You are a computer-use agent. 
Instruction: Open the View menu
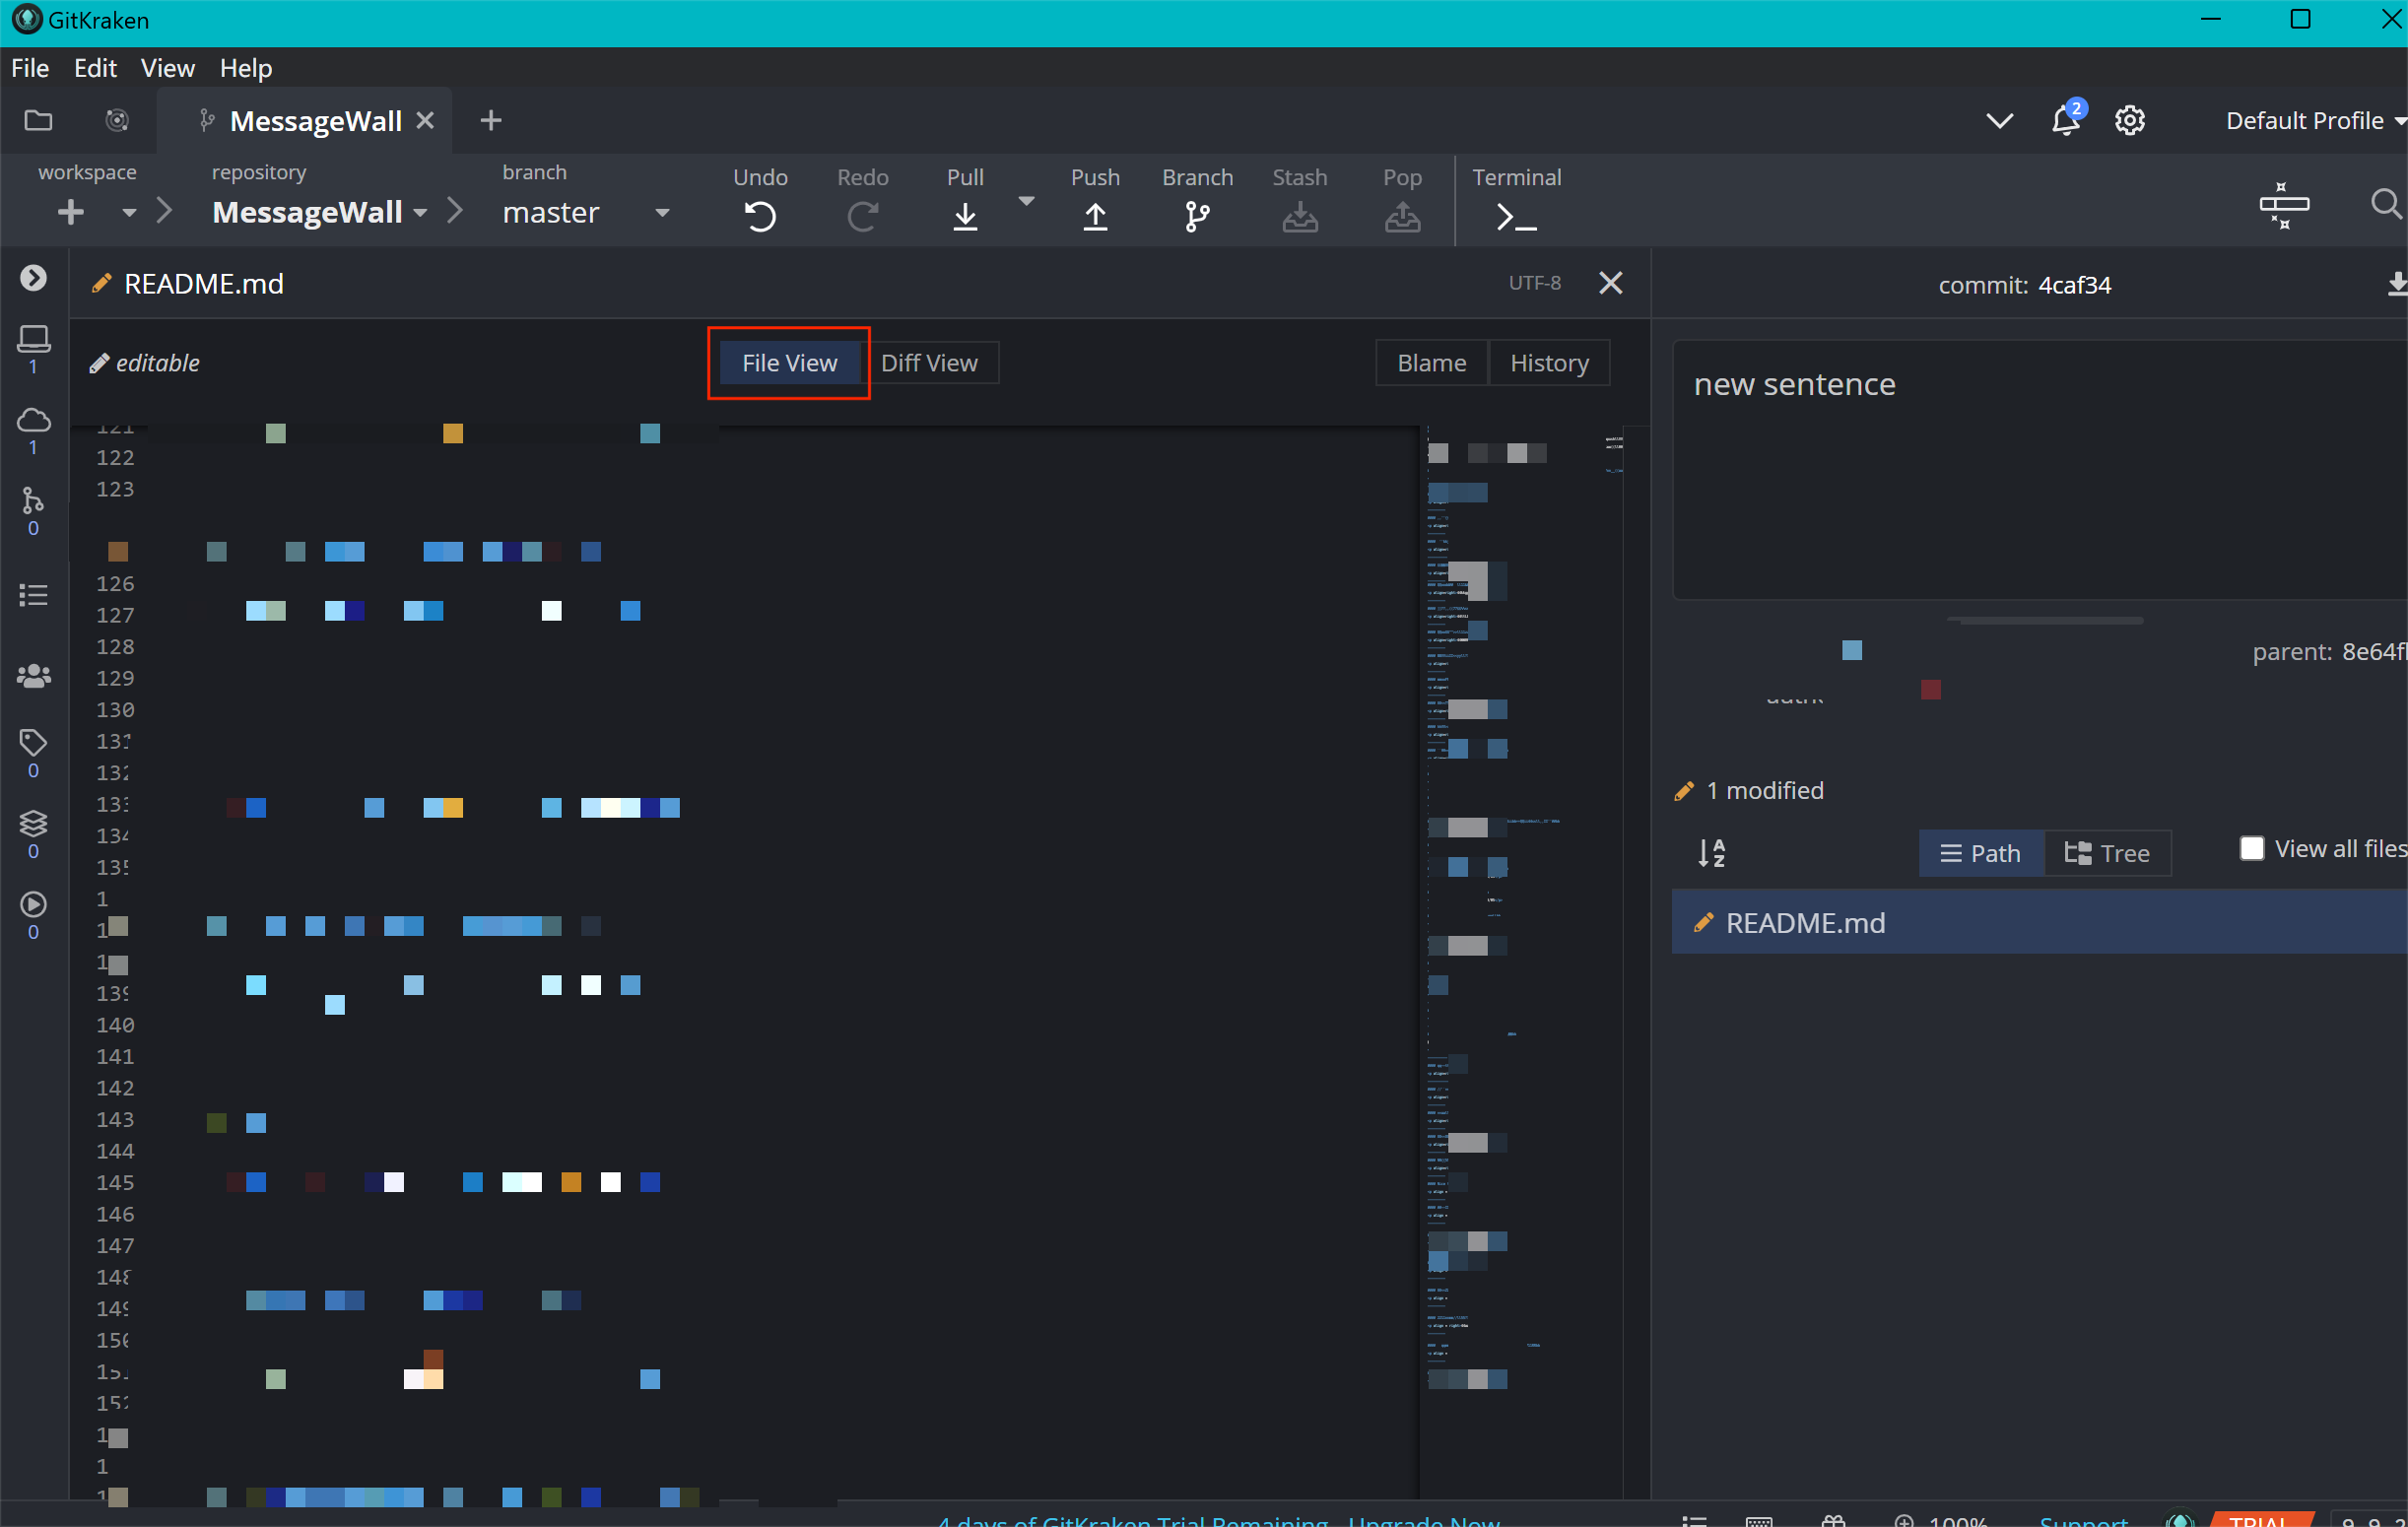pos(167,68)
